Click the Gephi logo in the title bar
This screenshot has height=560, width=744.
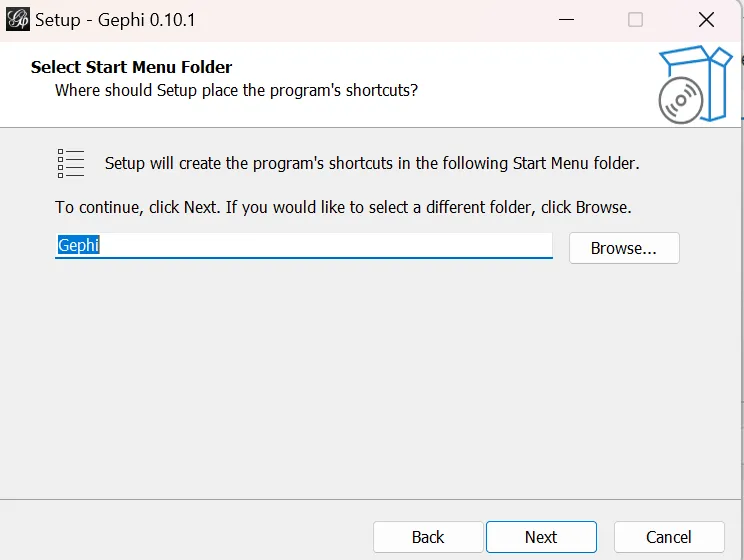(18, 19)
